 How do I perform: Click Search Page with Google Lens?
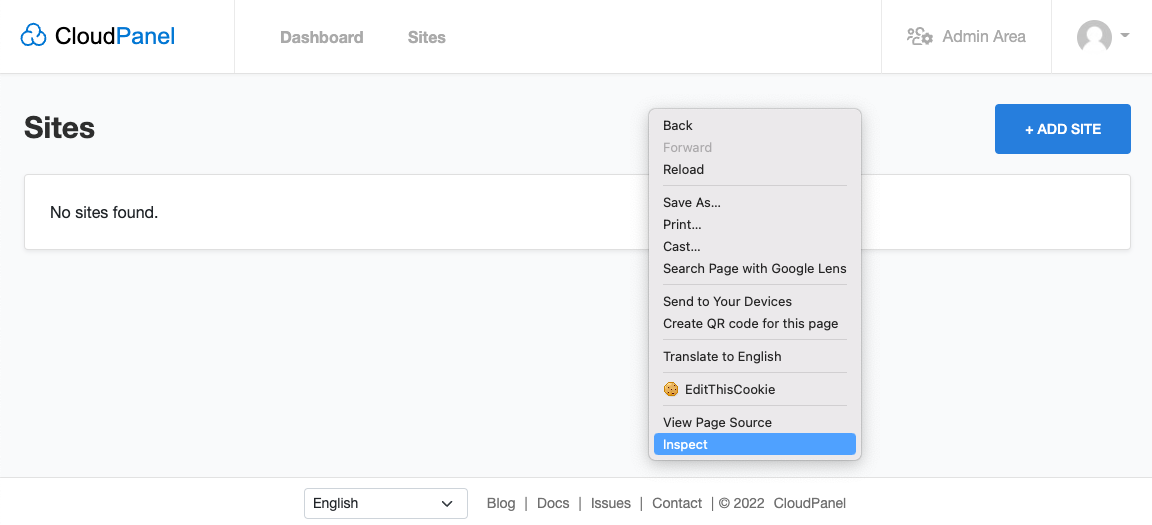point(754,268)
